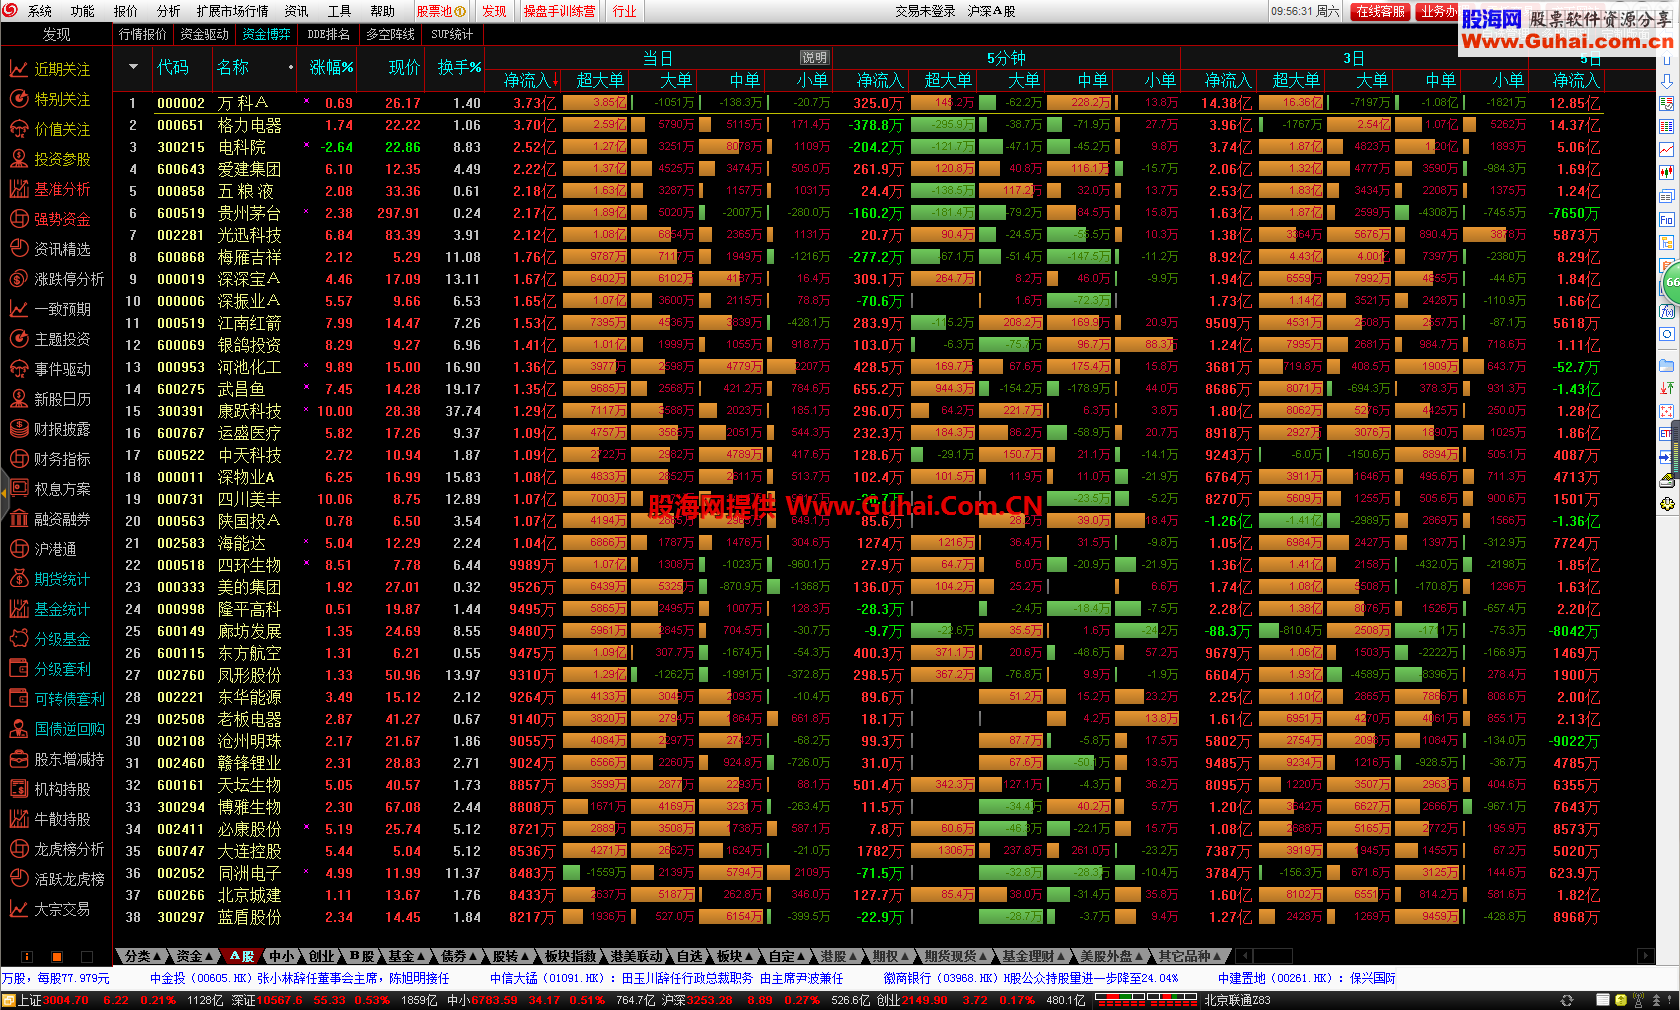
Task: Click the F10 info icon in right toolbar
Action: click(x=1667, y=220)
